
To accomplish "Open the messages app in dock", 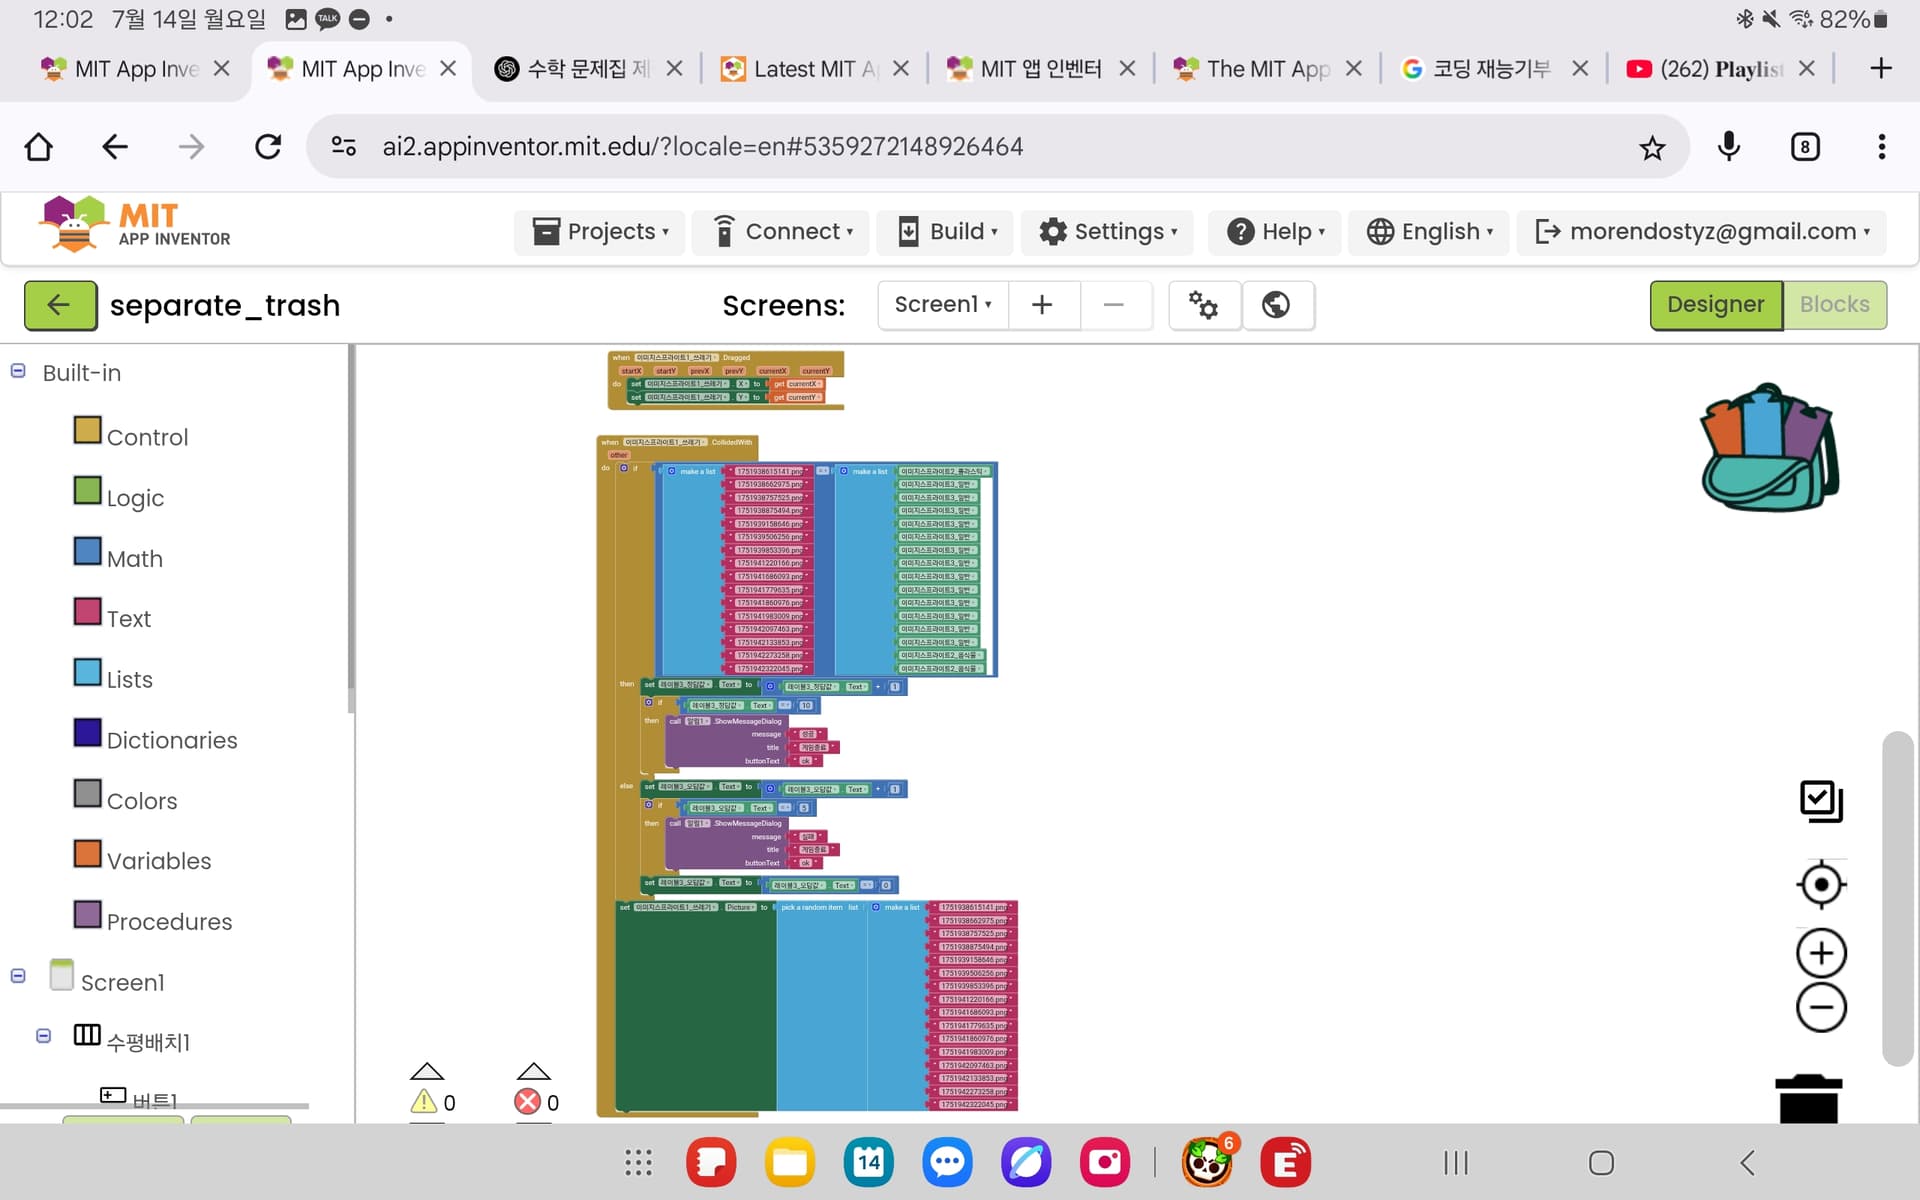I will 947,1162.
